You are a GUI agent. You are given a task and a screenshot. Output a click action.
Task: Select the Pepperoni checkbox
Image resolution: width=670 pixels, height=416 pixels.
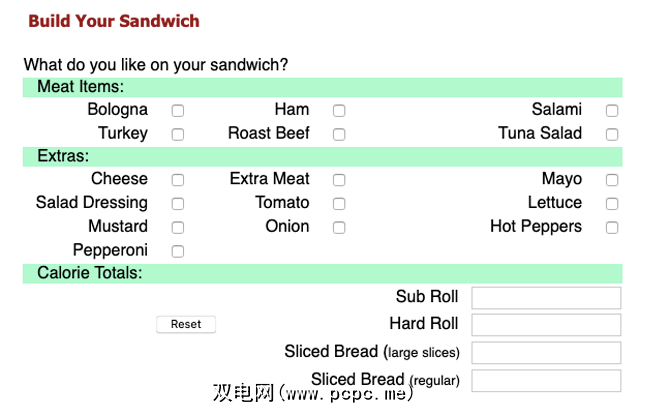pyautogui.click(x=178, y=251)
